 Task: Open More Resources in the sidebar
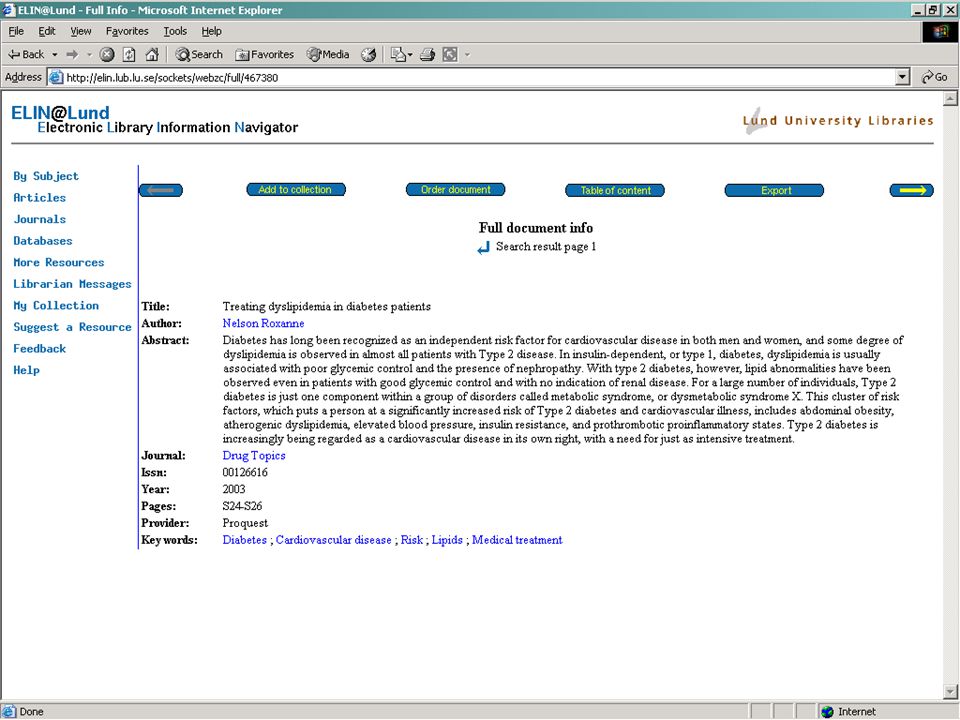(59, 262)
